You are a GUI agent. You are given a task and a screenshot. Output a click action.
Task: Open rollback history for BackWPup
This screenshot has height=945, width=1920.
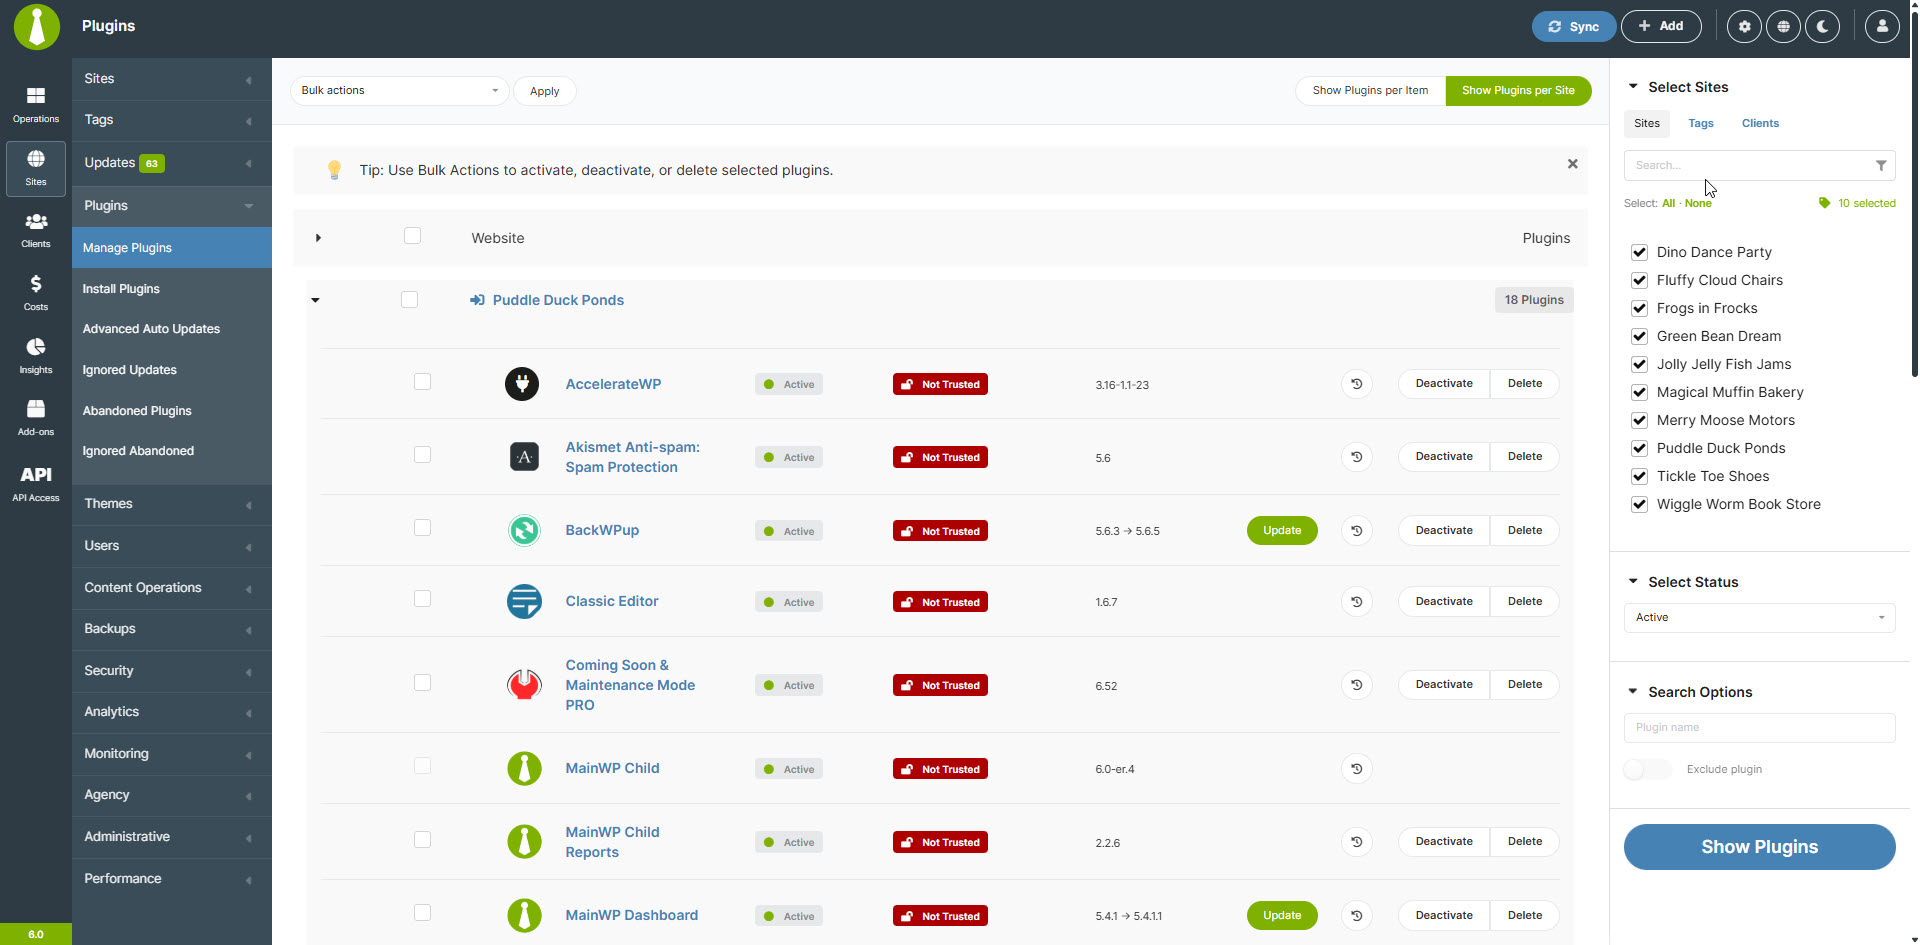tap(1356, 530)
